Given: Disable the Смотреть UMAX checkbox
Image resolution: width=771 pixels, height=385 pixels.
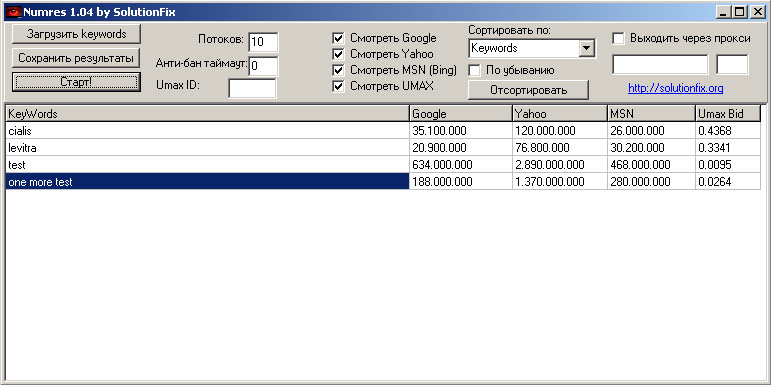Looking at the screenshot, I should click(x=338, y=87).
